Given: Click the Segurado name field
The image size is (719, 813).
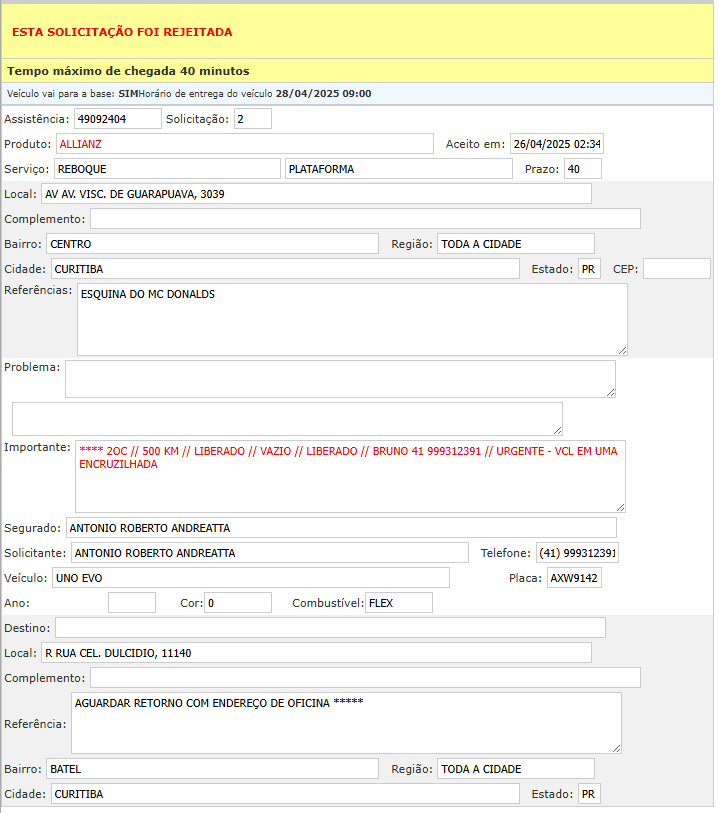Looking at the screenshot, I should pyautogui.click(x=341, y=528).
